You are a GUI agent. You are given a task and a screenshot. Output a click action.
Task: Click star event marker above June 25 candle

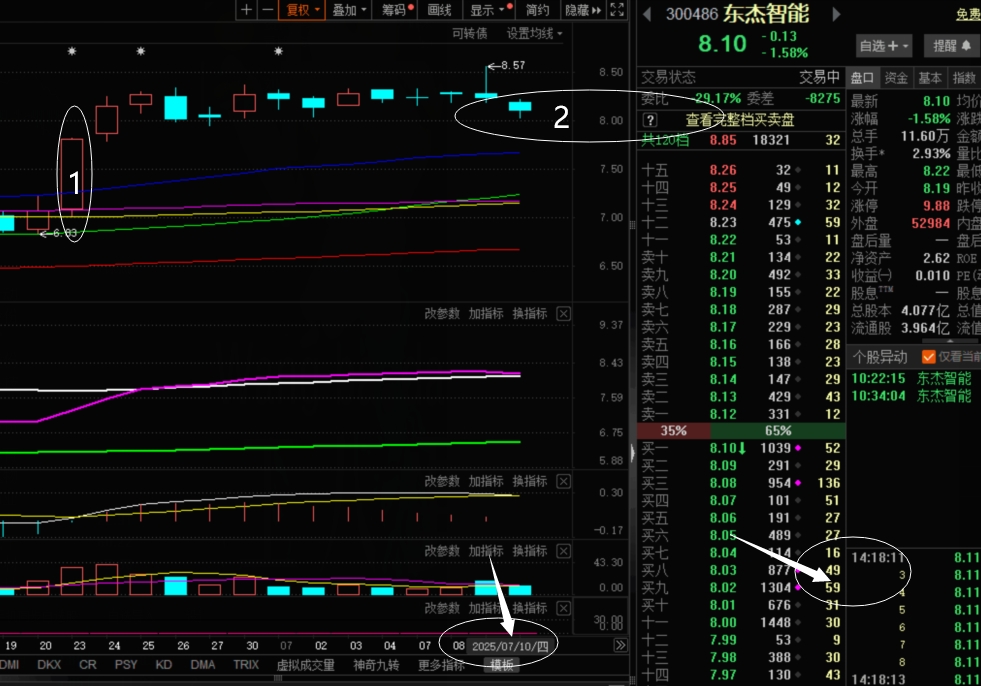(141, 51)
